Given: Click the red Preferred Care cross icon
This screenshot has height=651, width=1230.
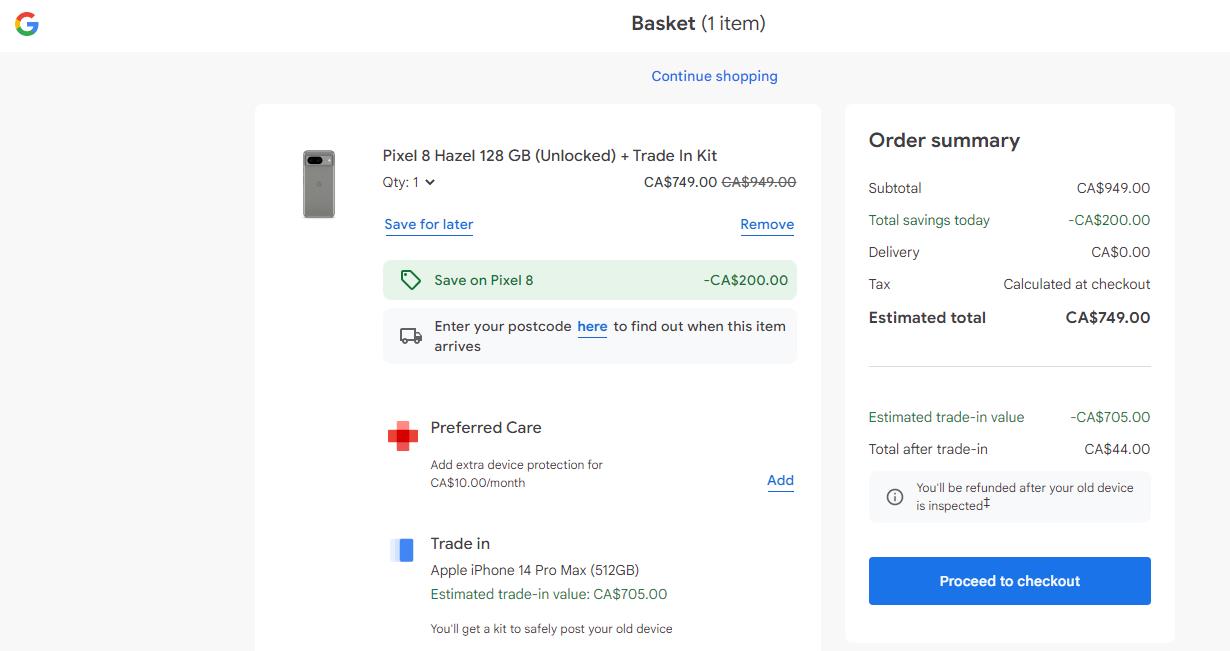Looking at the screenshot, I should [x=403, y=436].
